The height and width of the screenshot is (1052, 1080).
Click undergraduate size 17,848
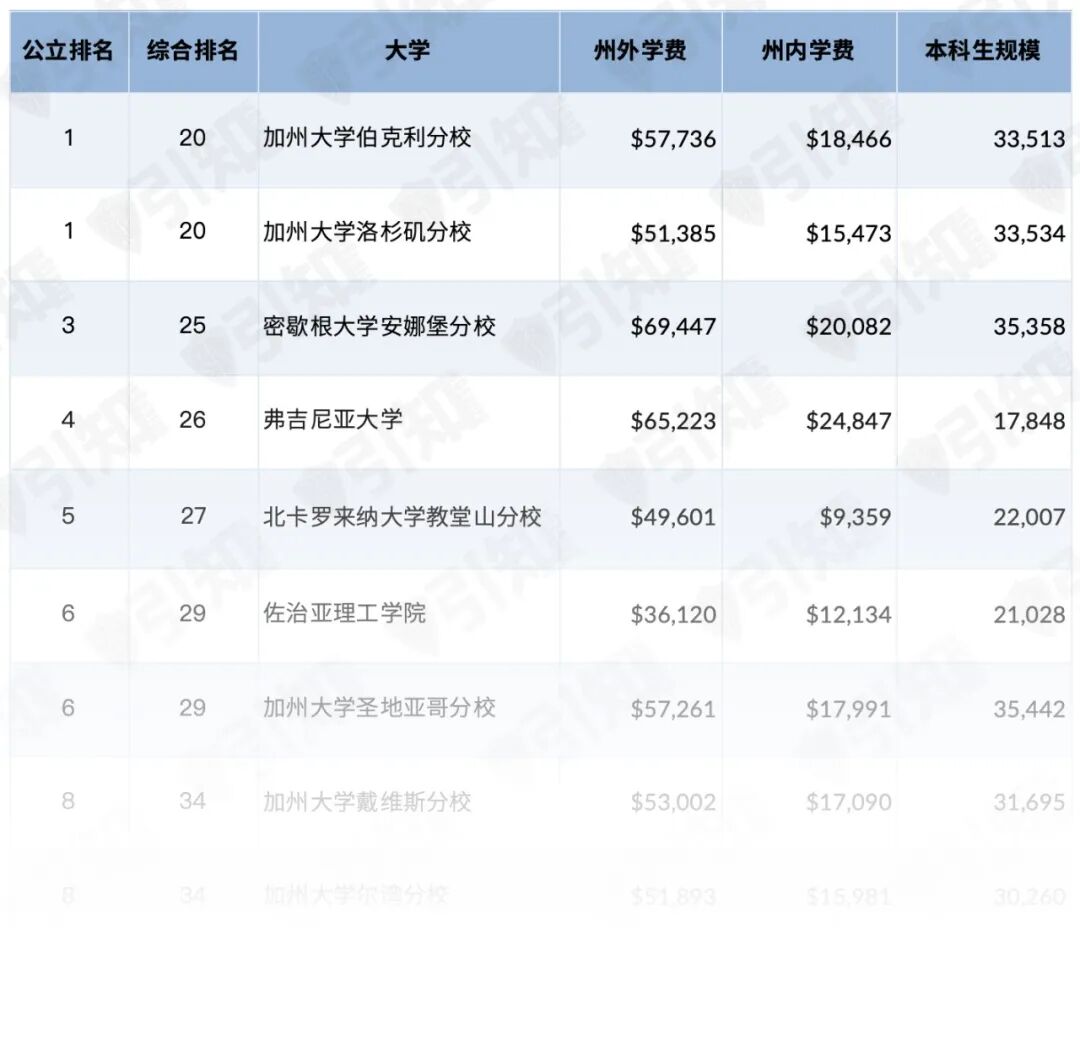[x=1029, y=421]
